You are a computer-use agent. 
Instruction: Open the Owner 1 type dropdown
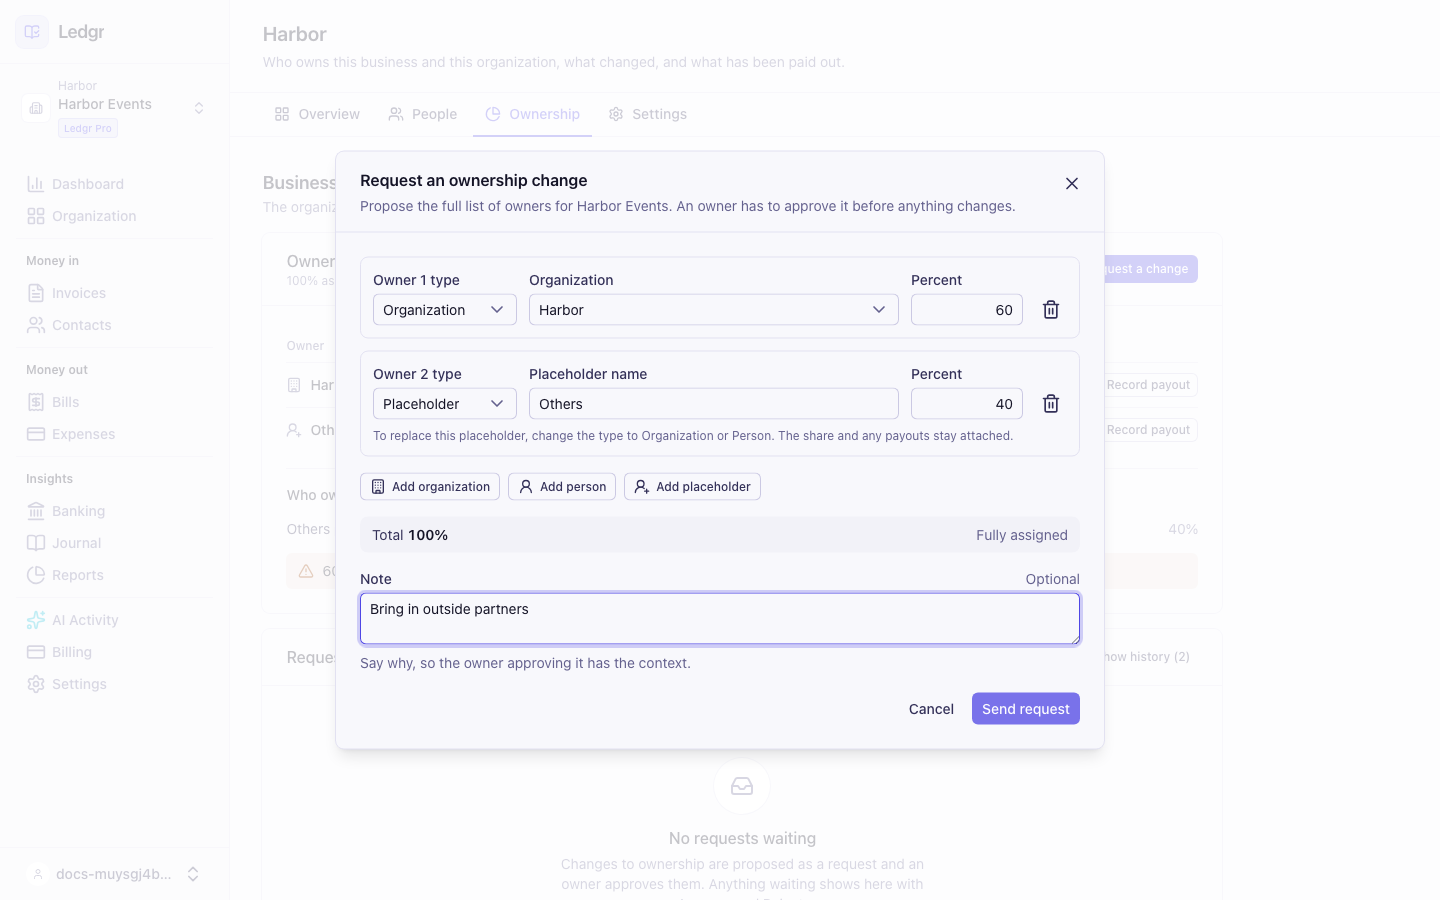pyautogui.click(x=445, y=310)
